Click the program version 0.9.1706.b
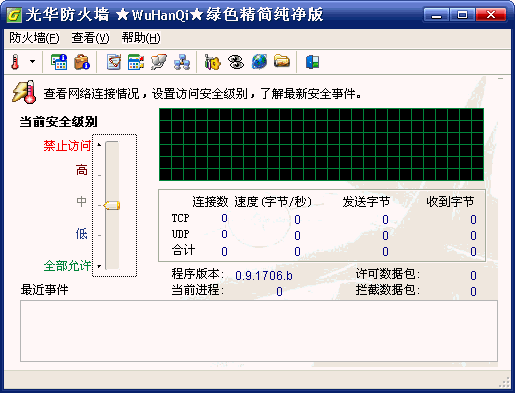The height and width of the screenshot is (393, 515). click(264, 276)
